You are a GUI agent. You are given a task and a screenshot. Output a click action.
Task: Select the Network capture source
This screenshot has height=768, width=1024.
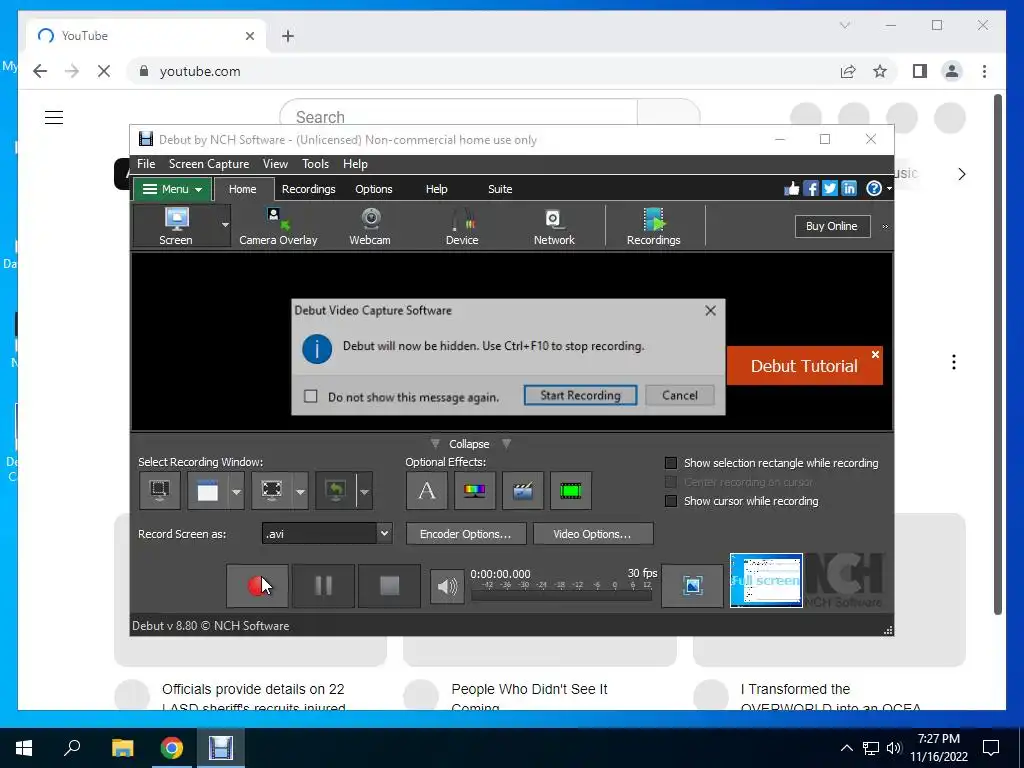(554, 226)
